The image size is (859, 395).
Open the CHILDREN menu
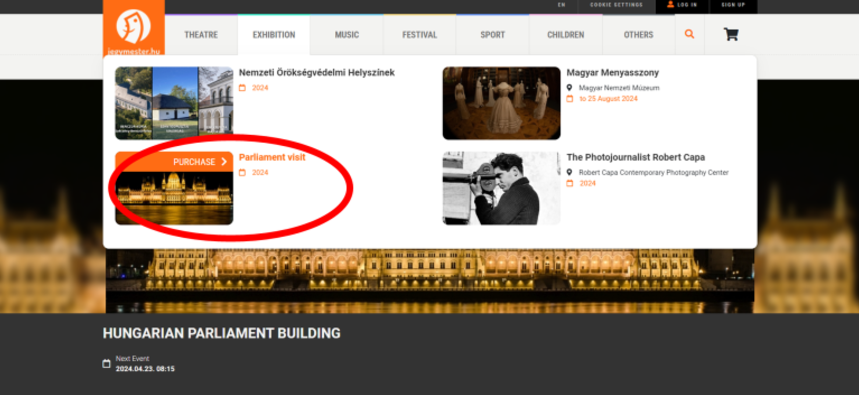click(565, 35)
